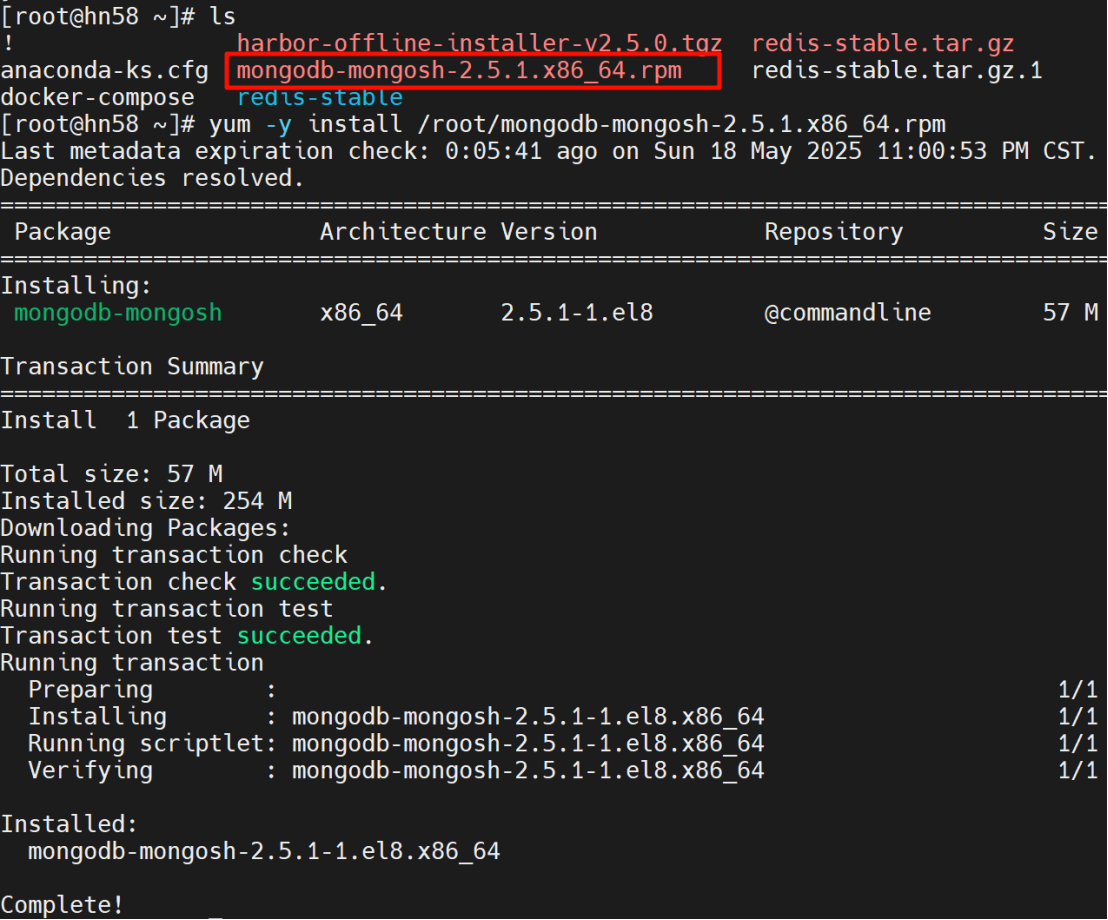Select the 1/1 counter on the Verifying row
Viewport: 1108px width, 920px height.
point(1078,771)
